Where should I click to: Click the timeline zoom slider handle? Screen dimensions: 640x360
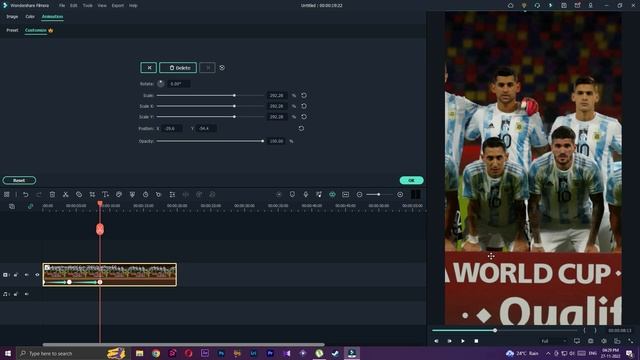click(x=379, y=195)
